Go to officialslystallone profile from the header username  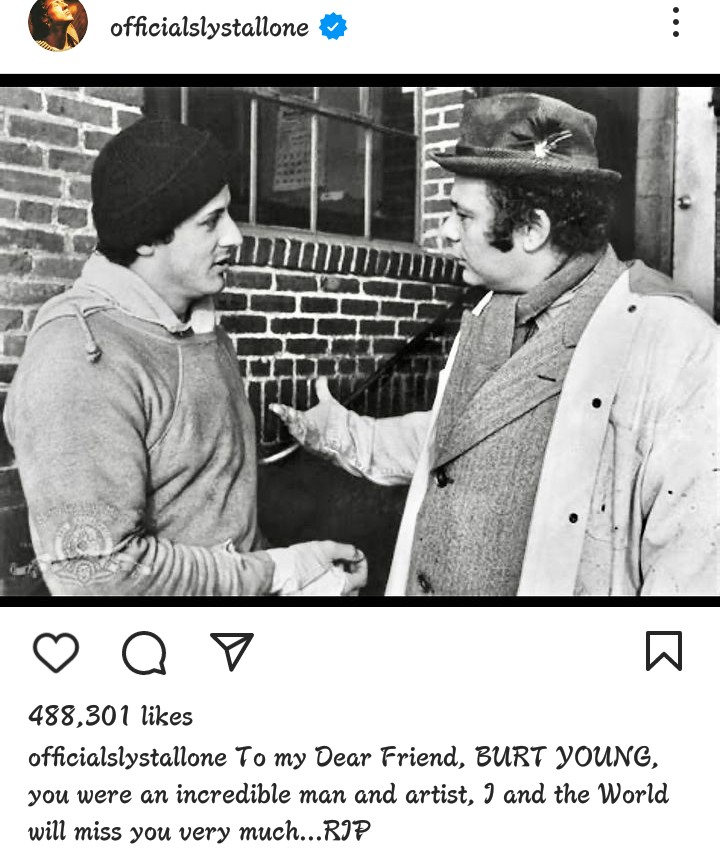209,27
